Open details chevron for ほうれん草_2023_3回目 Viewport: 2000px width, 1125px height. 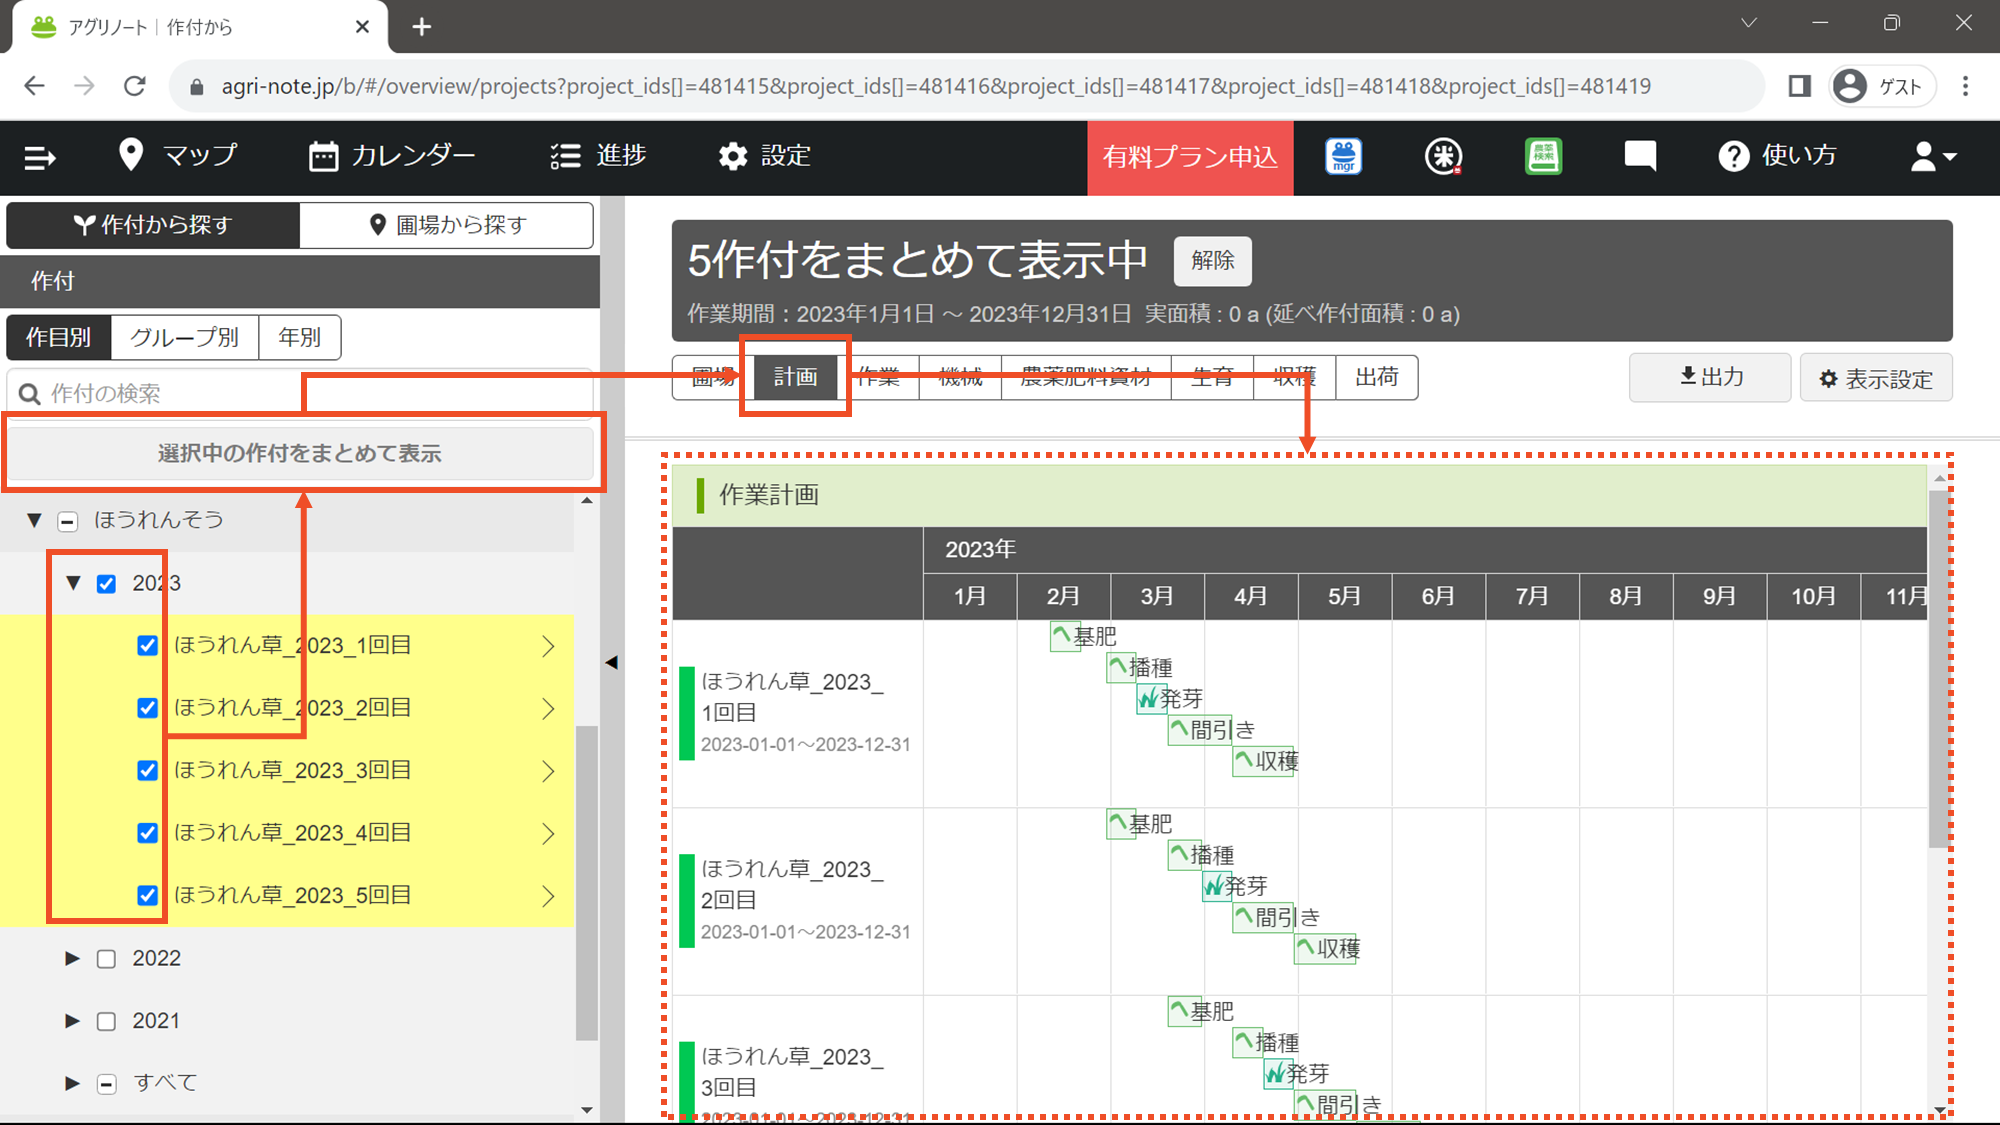tap(548, 771)
